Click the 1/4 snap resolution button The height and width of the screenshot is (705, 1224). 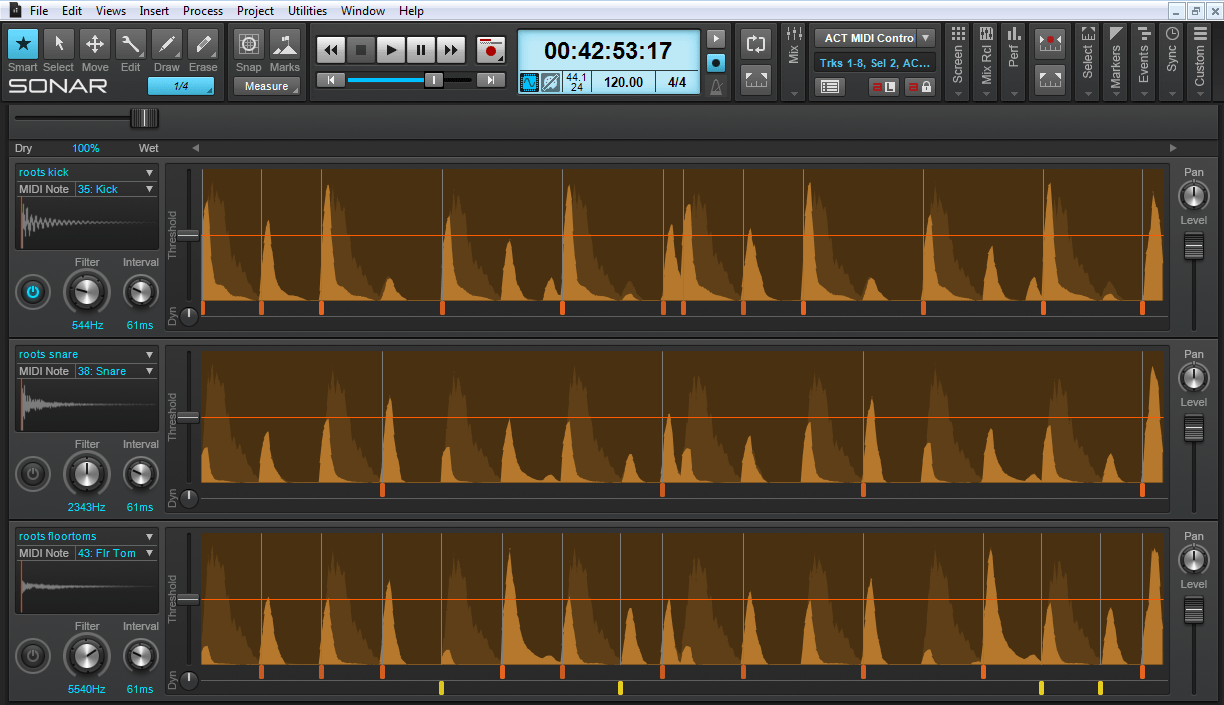[x=181, y=86]
